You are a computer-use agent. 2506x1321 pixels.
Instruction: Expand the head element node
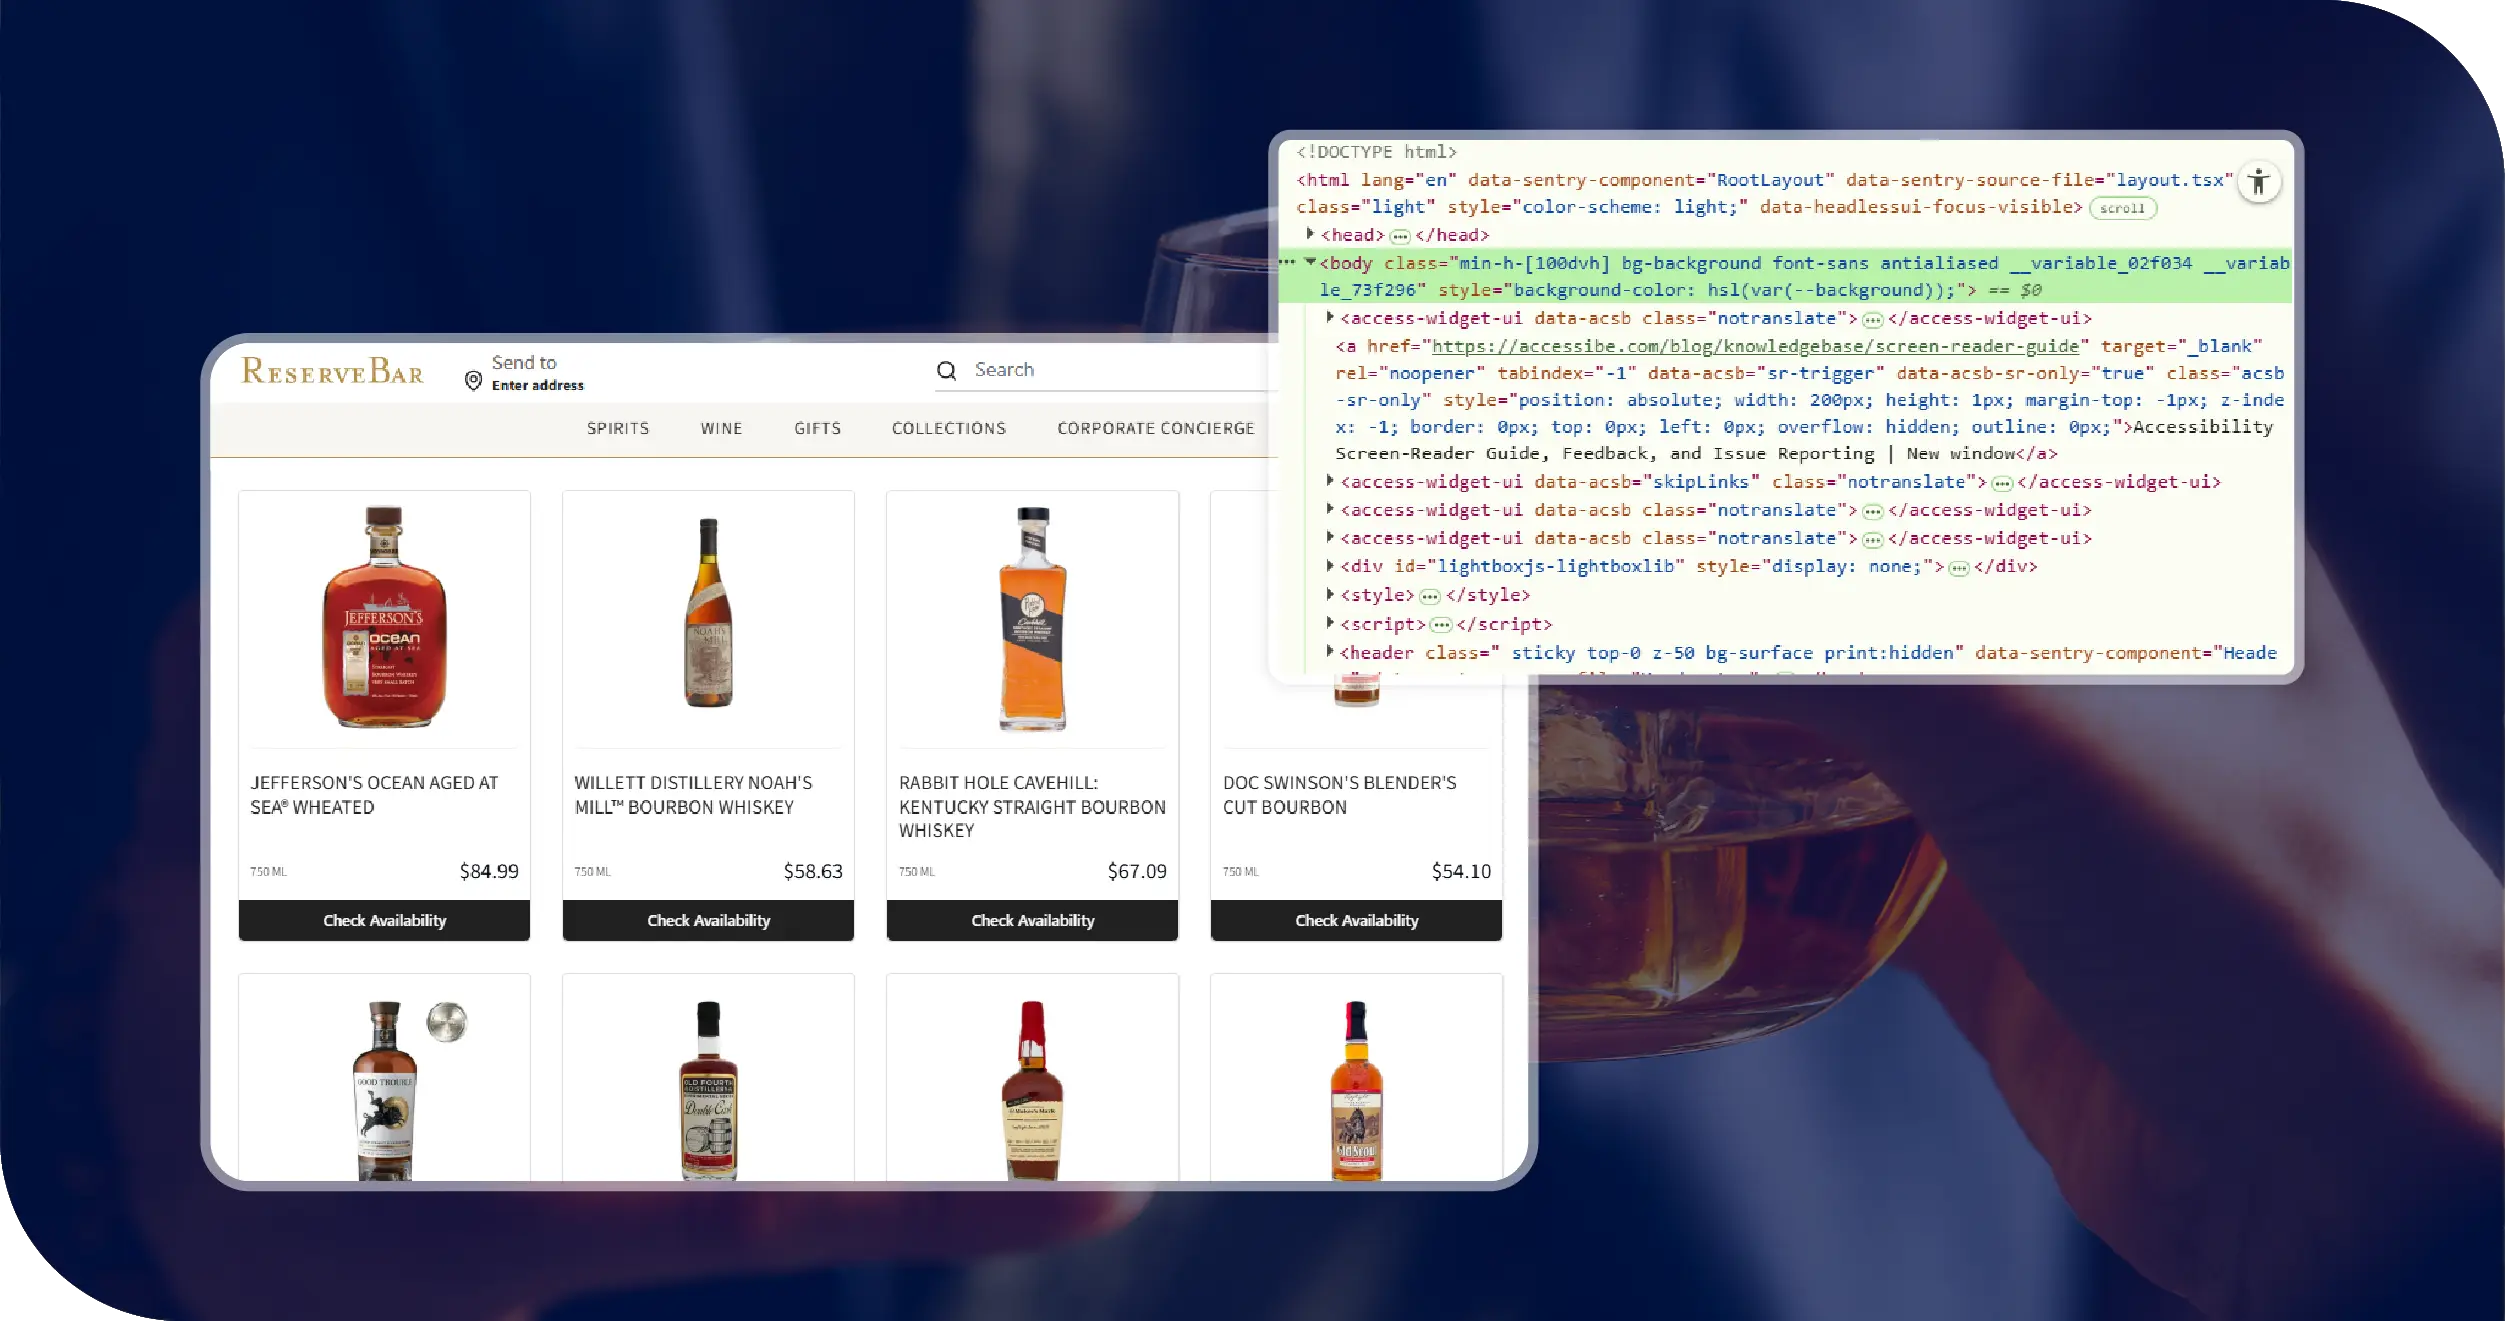[x=1310, y=234]
